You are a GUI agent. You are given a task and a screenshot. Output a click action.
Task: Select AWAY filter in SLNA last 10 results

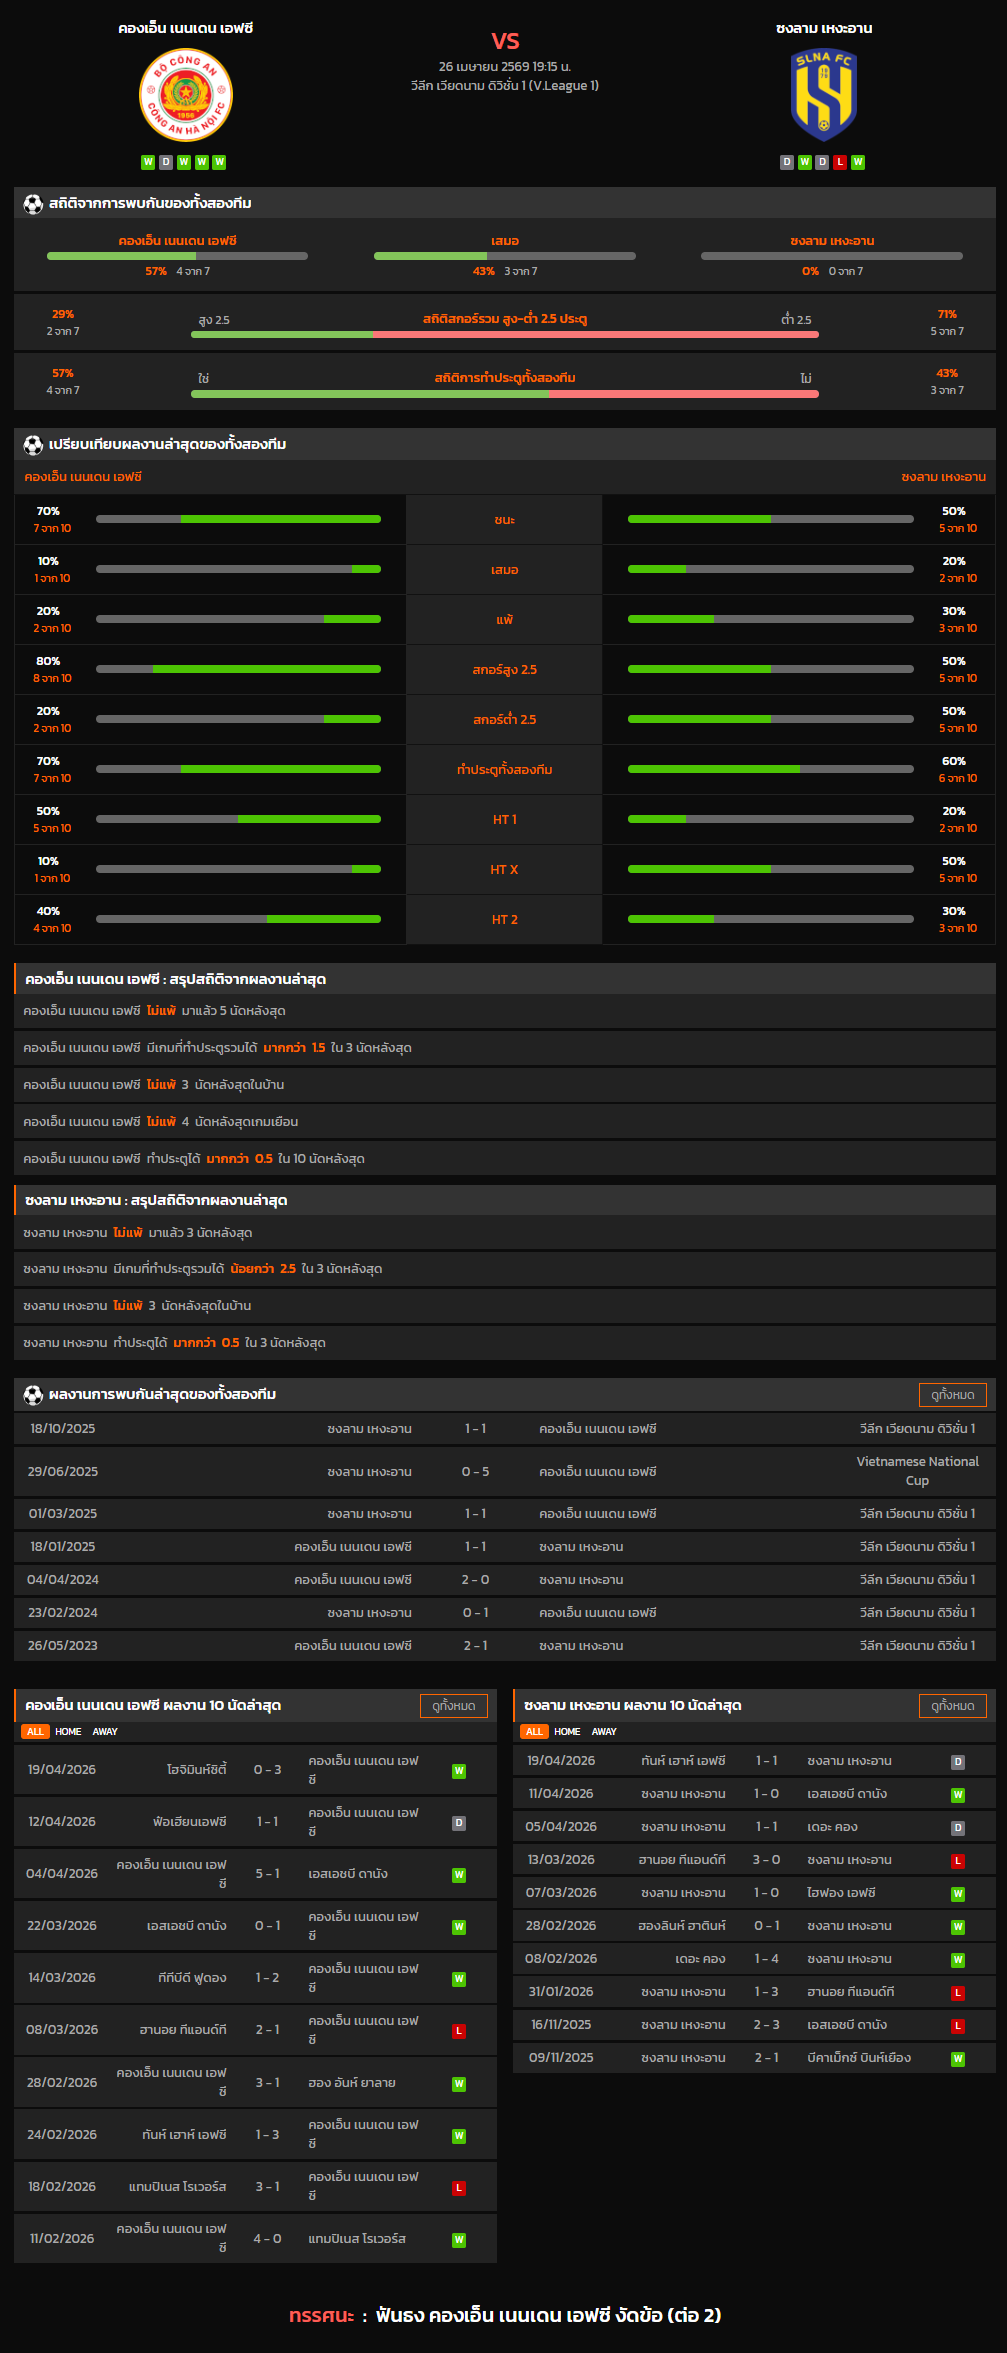point(604,1732)
